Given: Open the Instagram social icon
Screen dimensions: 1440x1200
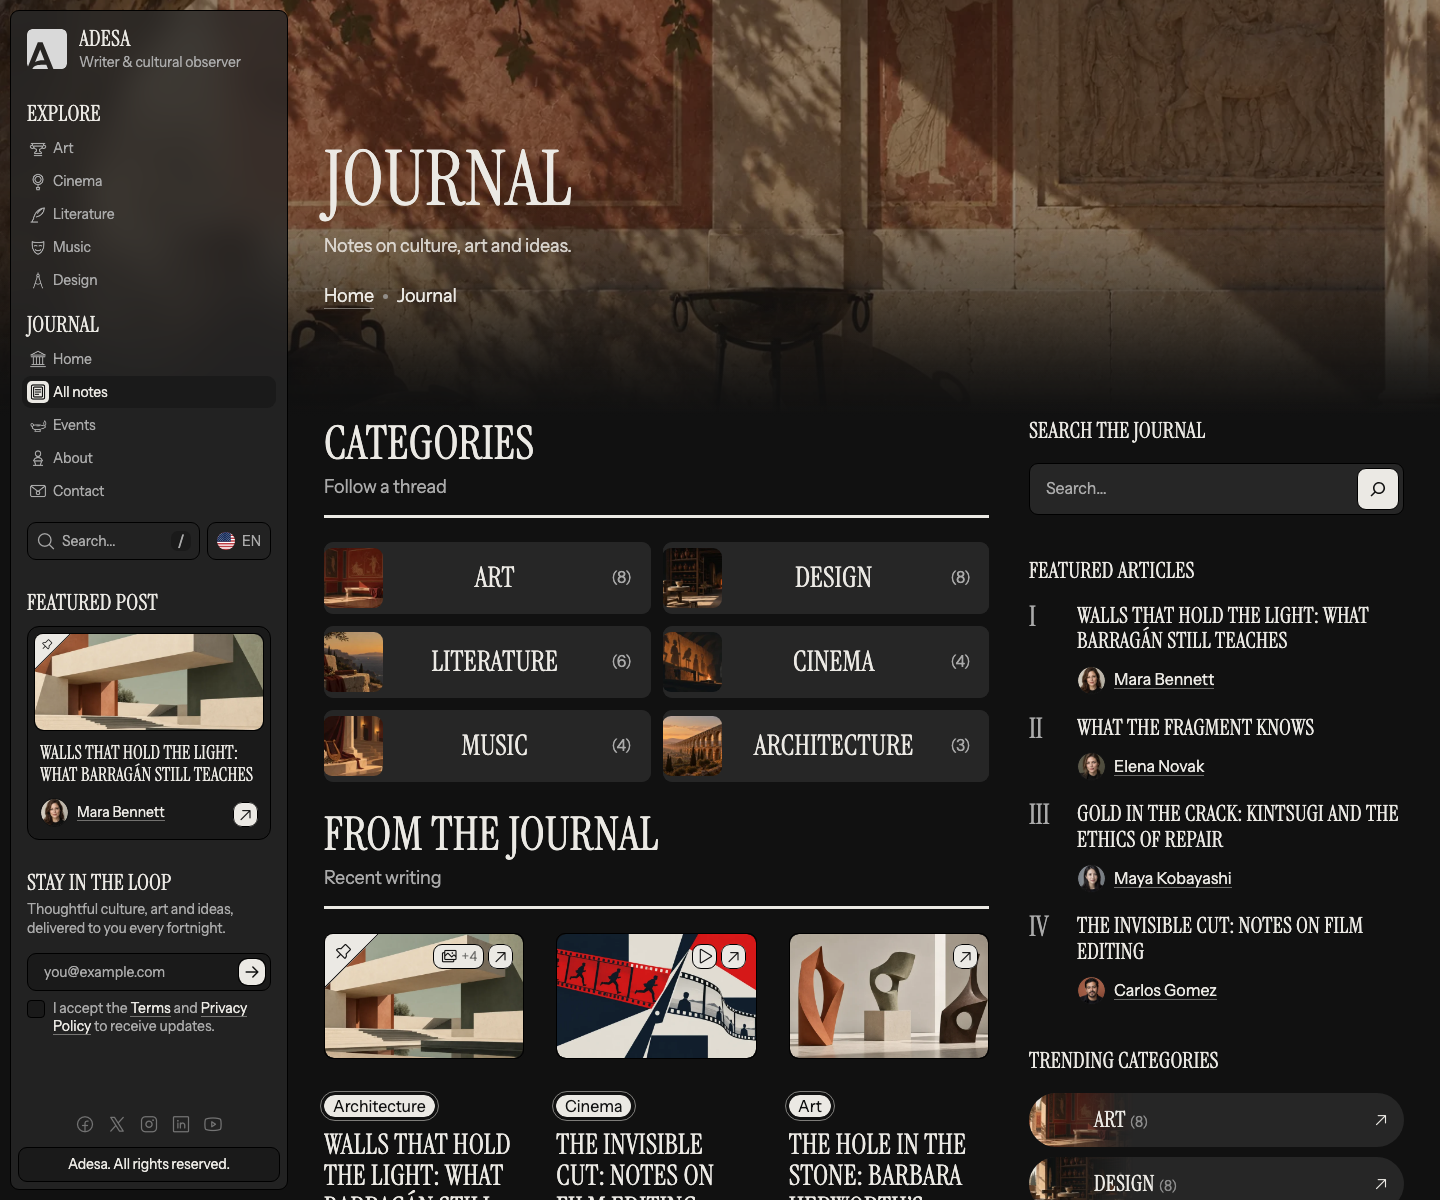Looking at the screenshot, I should coord(149,1124).
